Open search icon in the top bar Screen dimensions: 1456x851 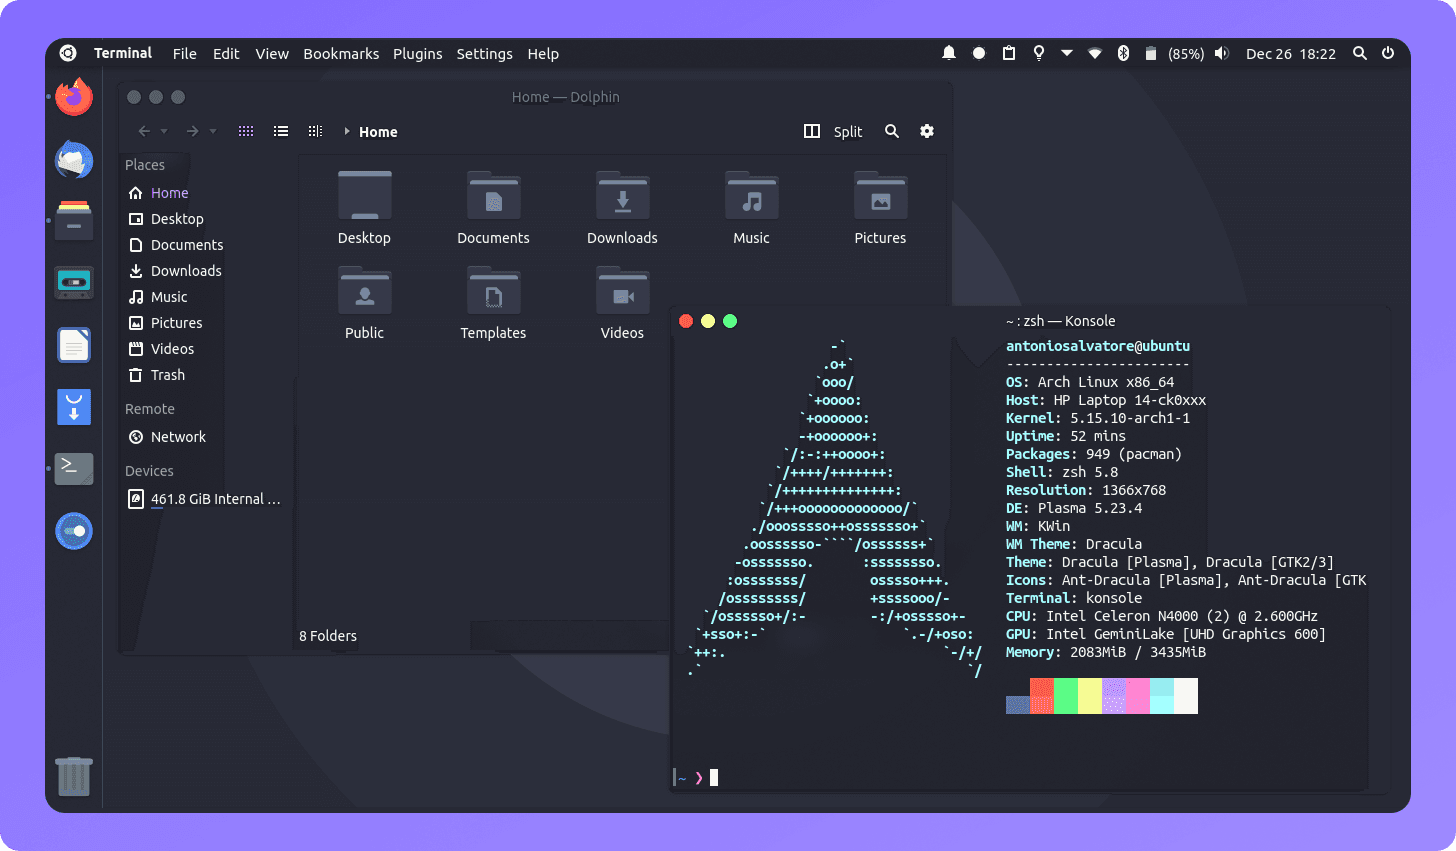tap(1360, 53)
